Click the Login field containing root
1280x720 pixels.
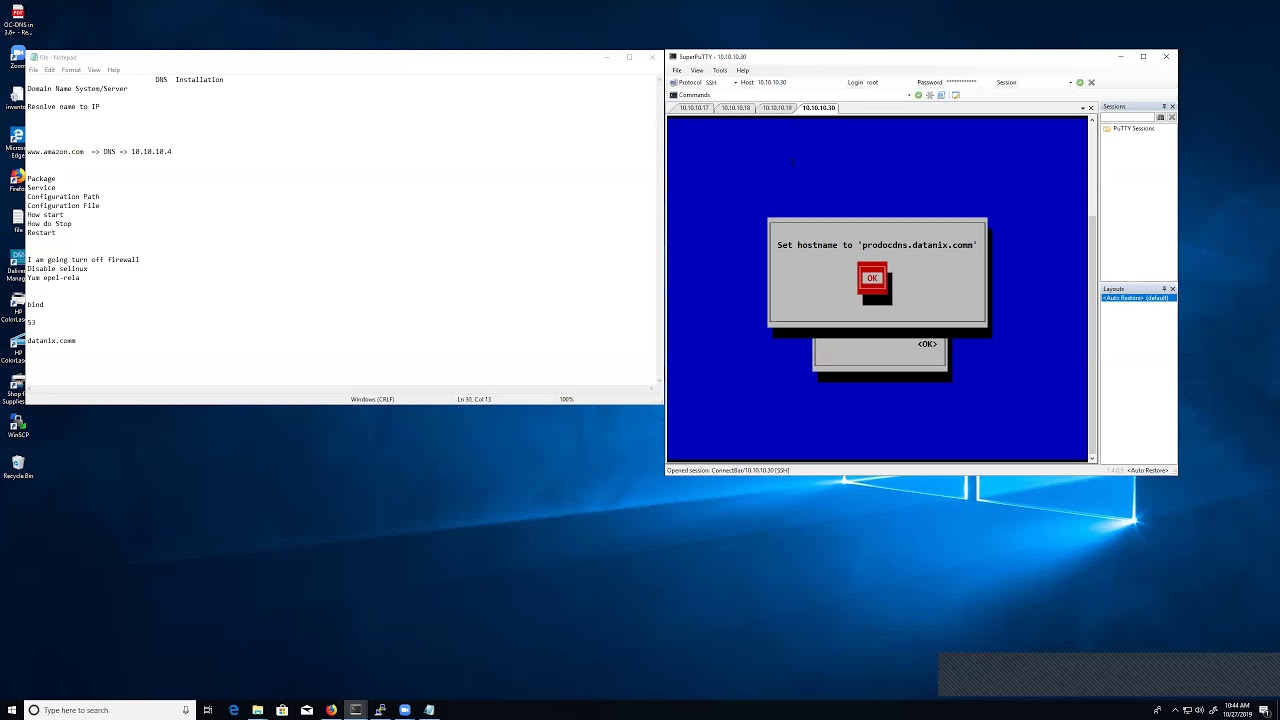[888, 82]
